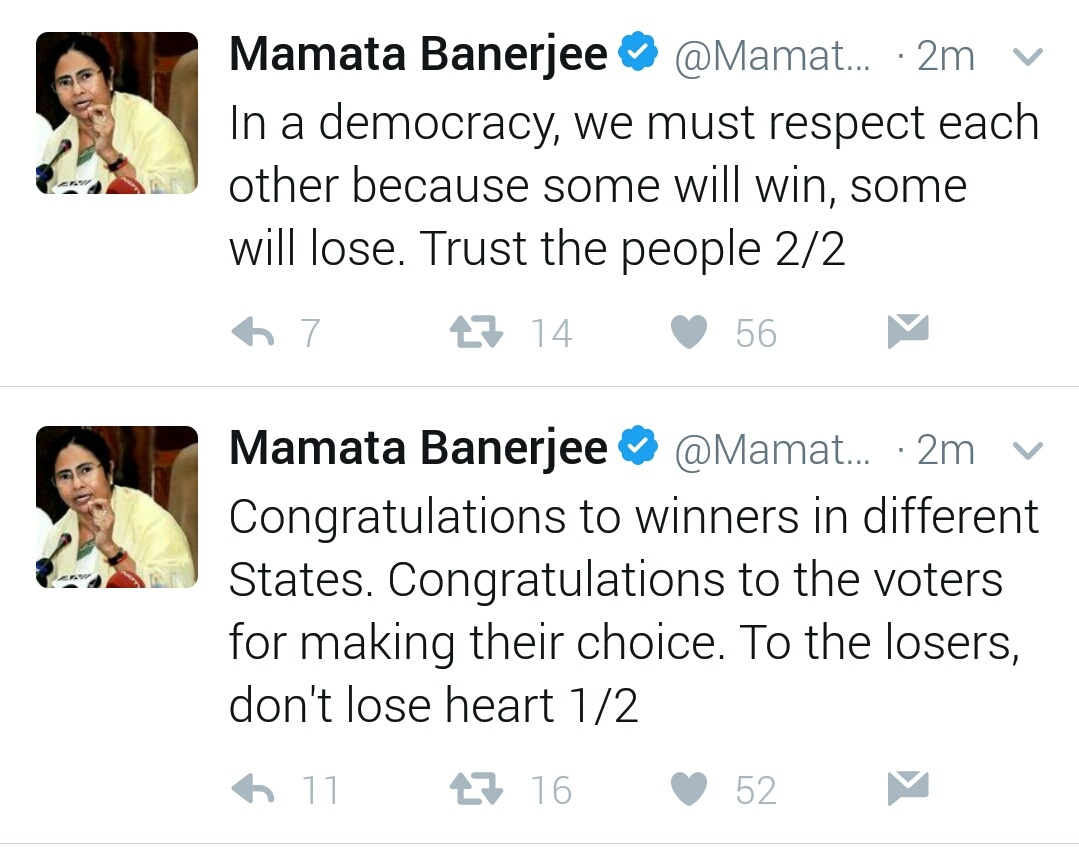Image resolution: width=1079 pixels, height=866 pixels.
Task: Open profile photo on the first tweet
Action: point(117,113)
